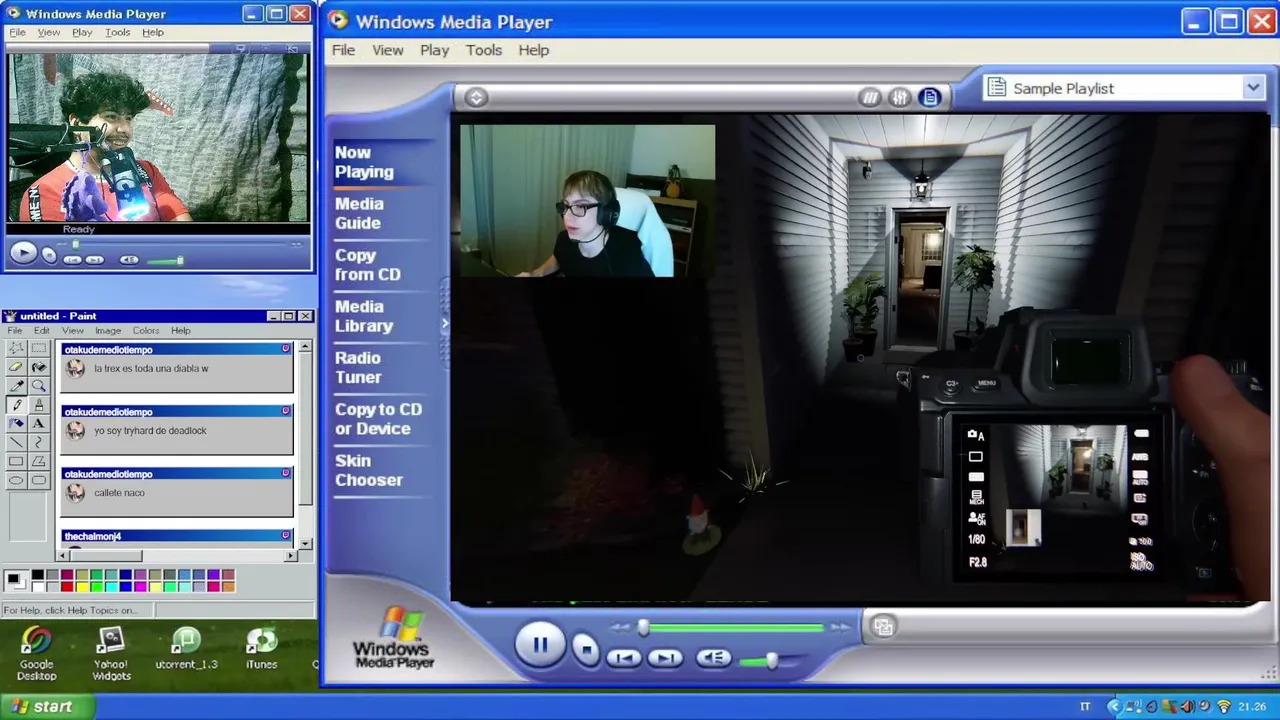Launch the iTunes desktop shortcut

point(262,649)
